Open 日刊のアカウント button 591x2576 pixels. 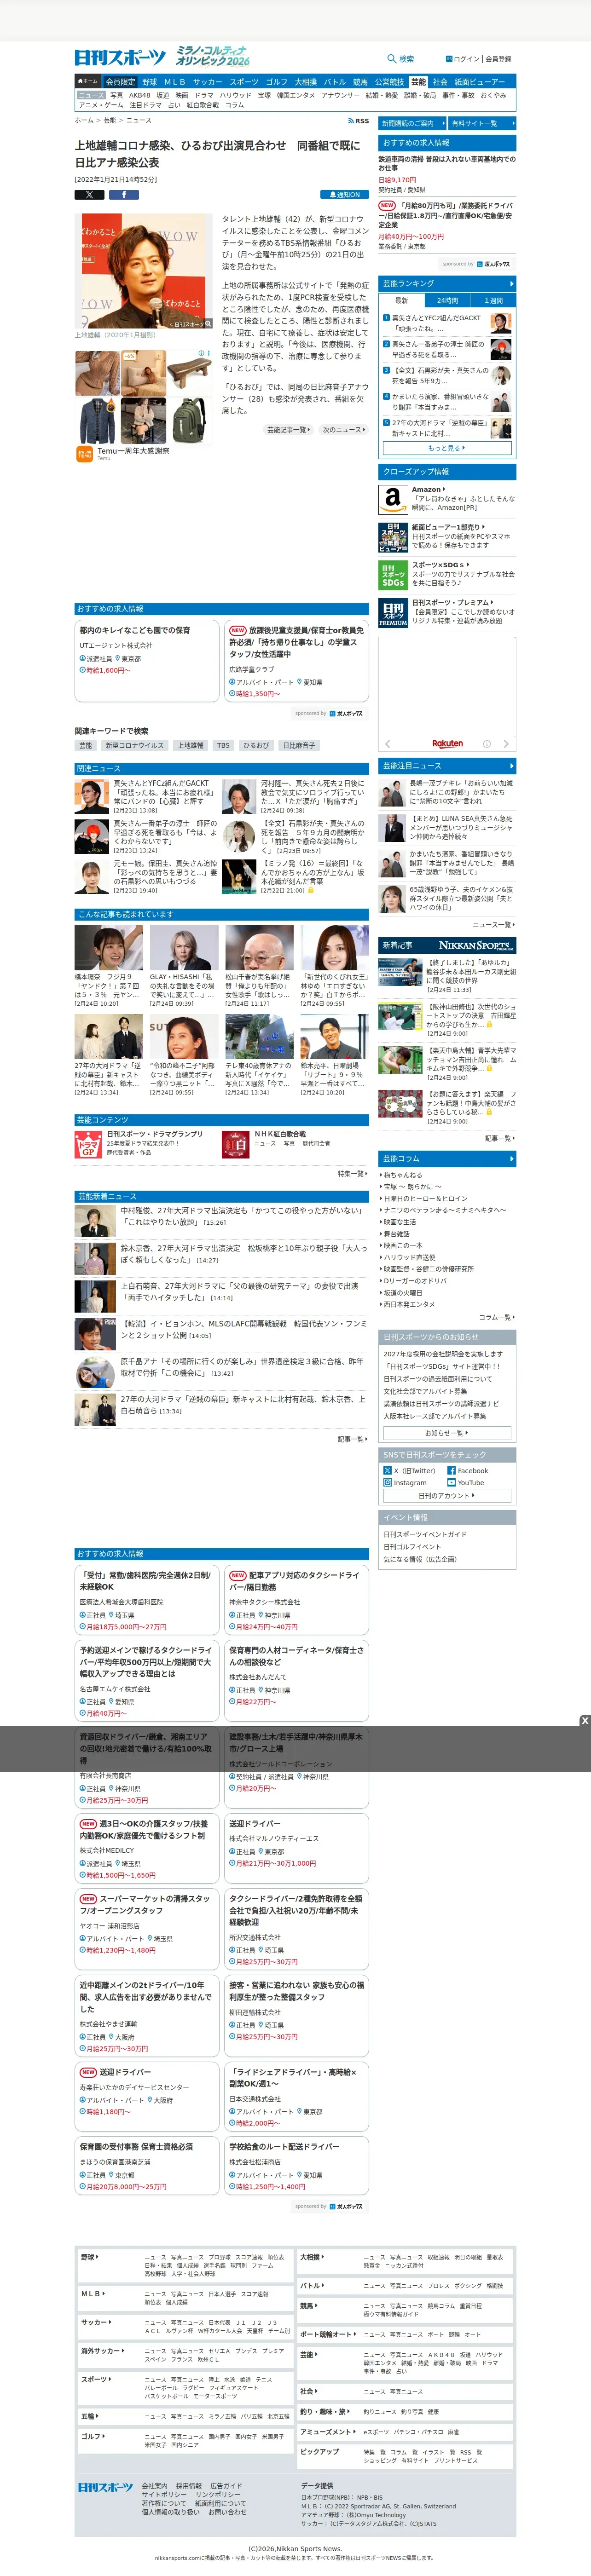447,1496
